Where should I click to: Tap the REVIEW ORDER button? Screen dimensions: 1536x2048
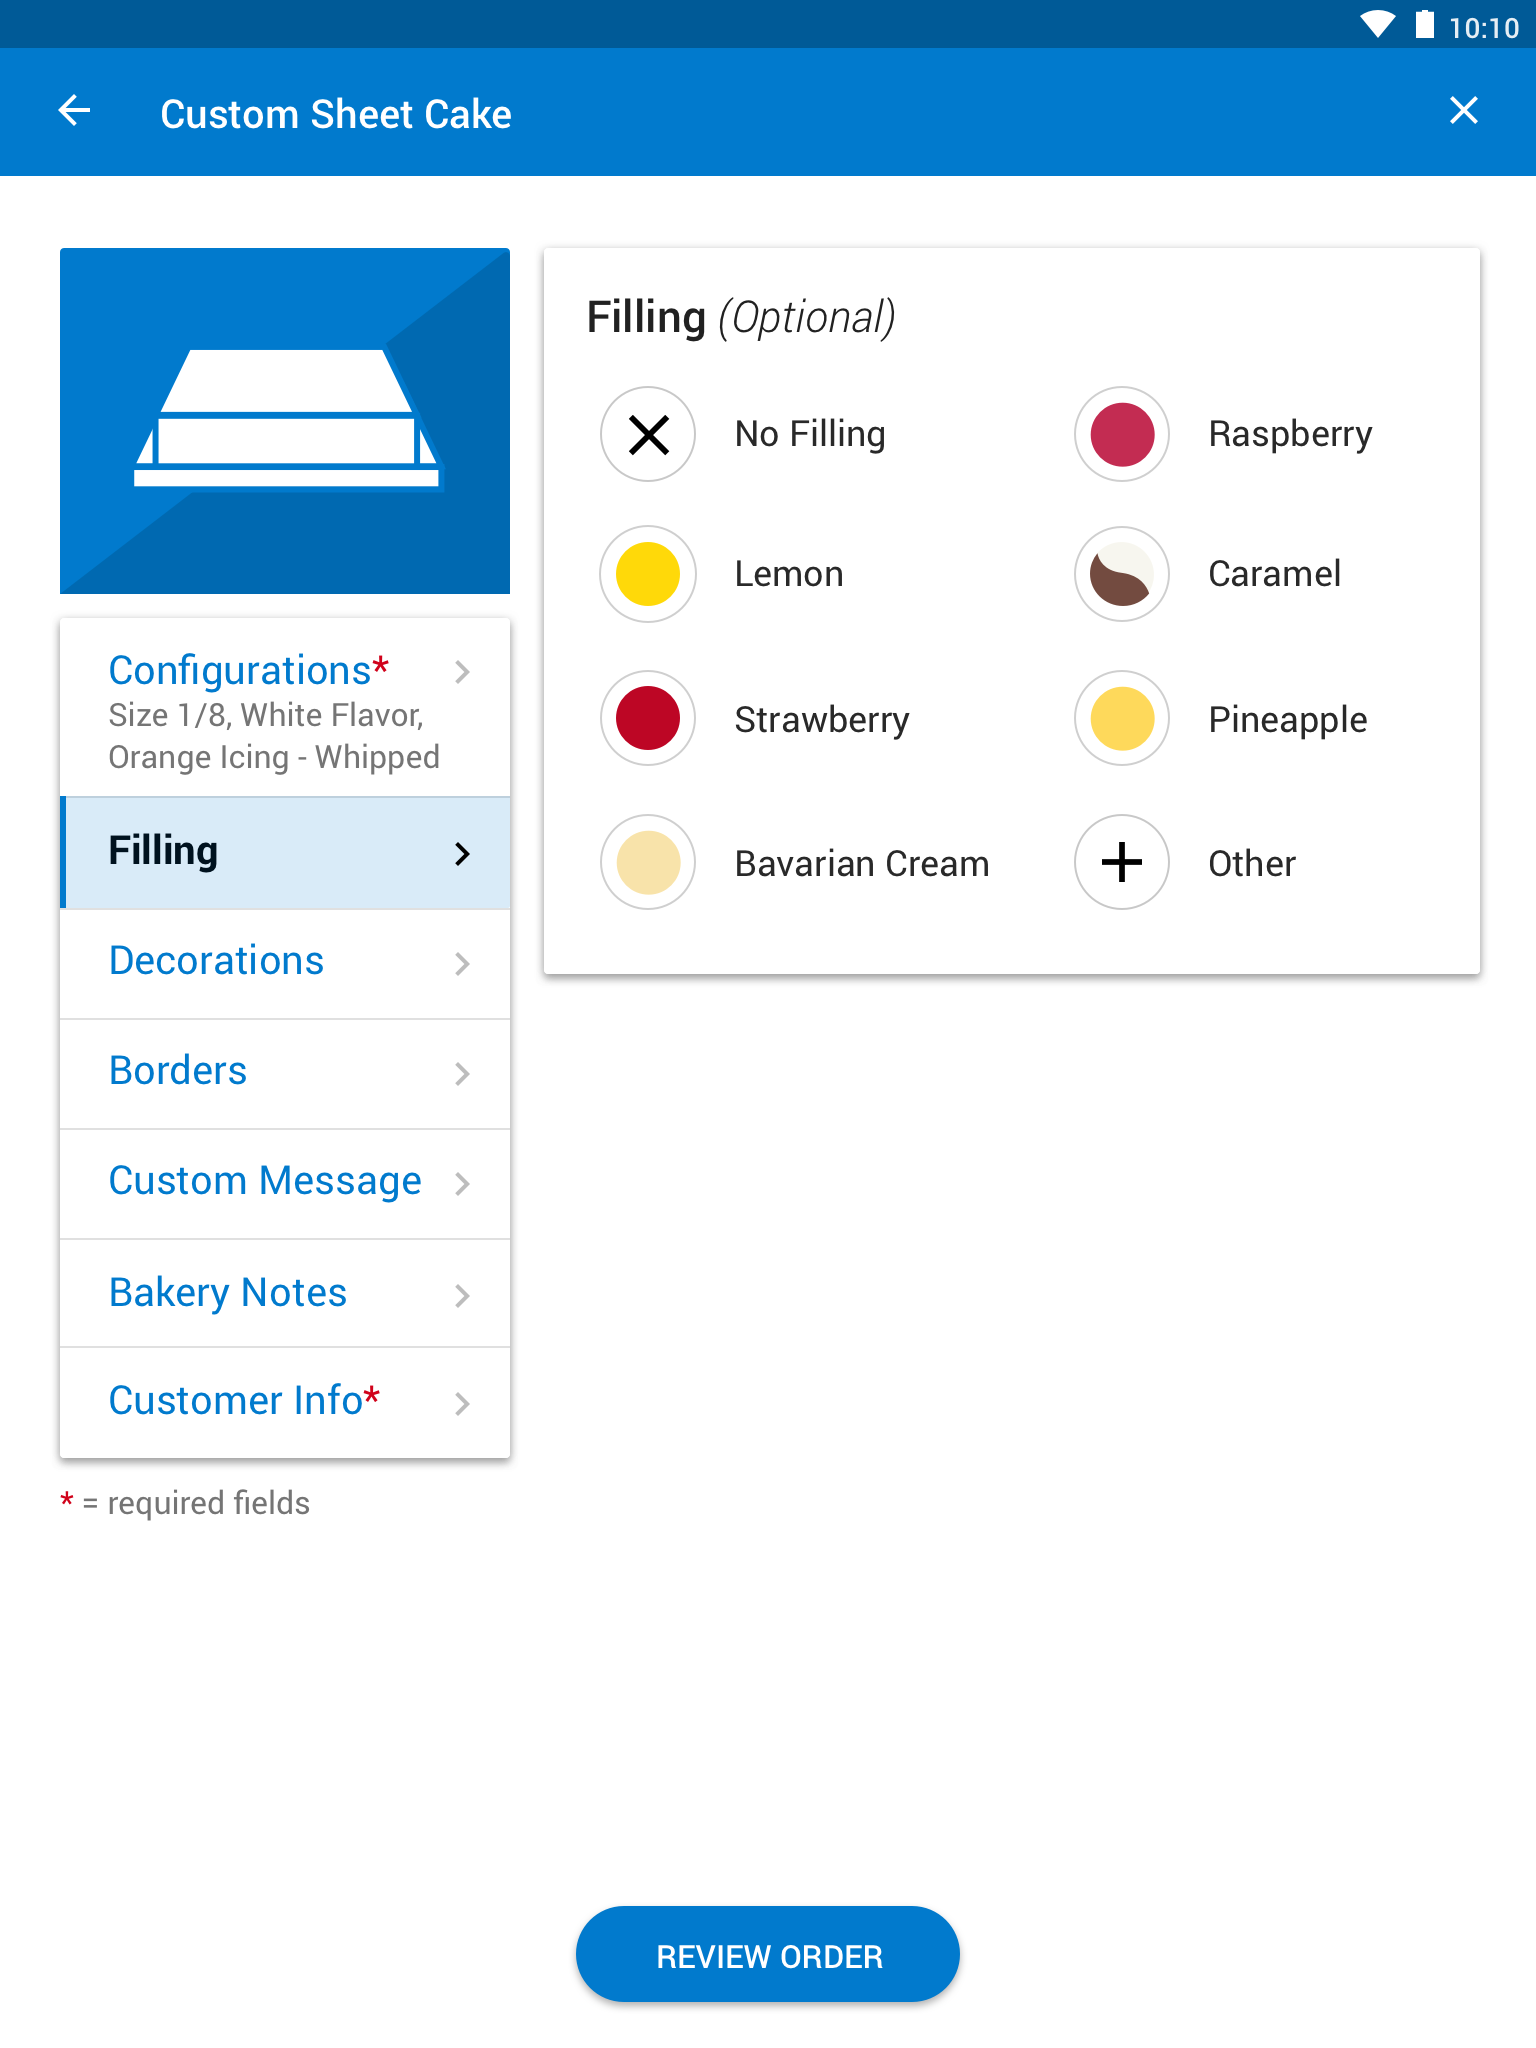click(x=768, y=1954)
